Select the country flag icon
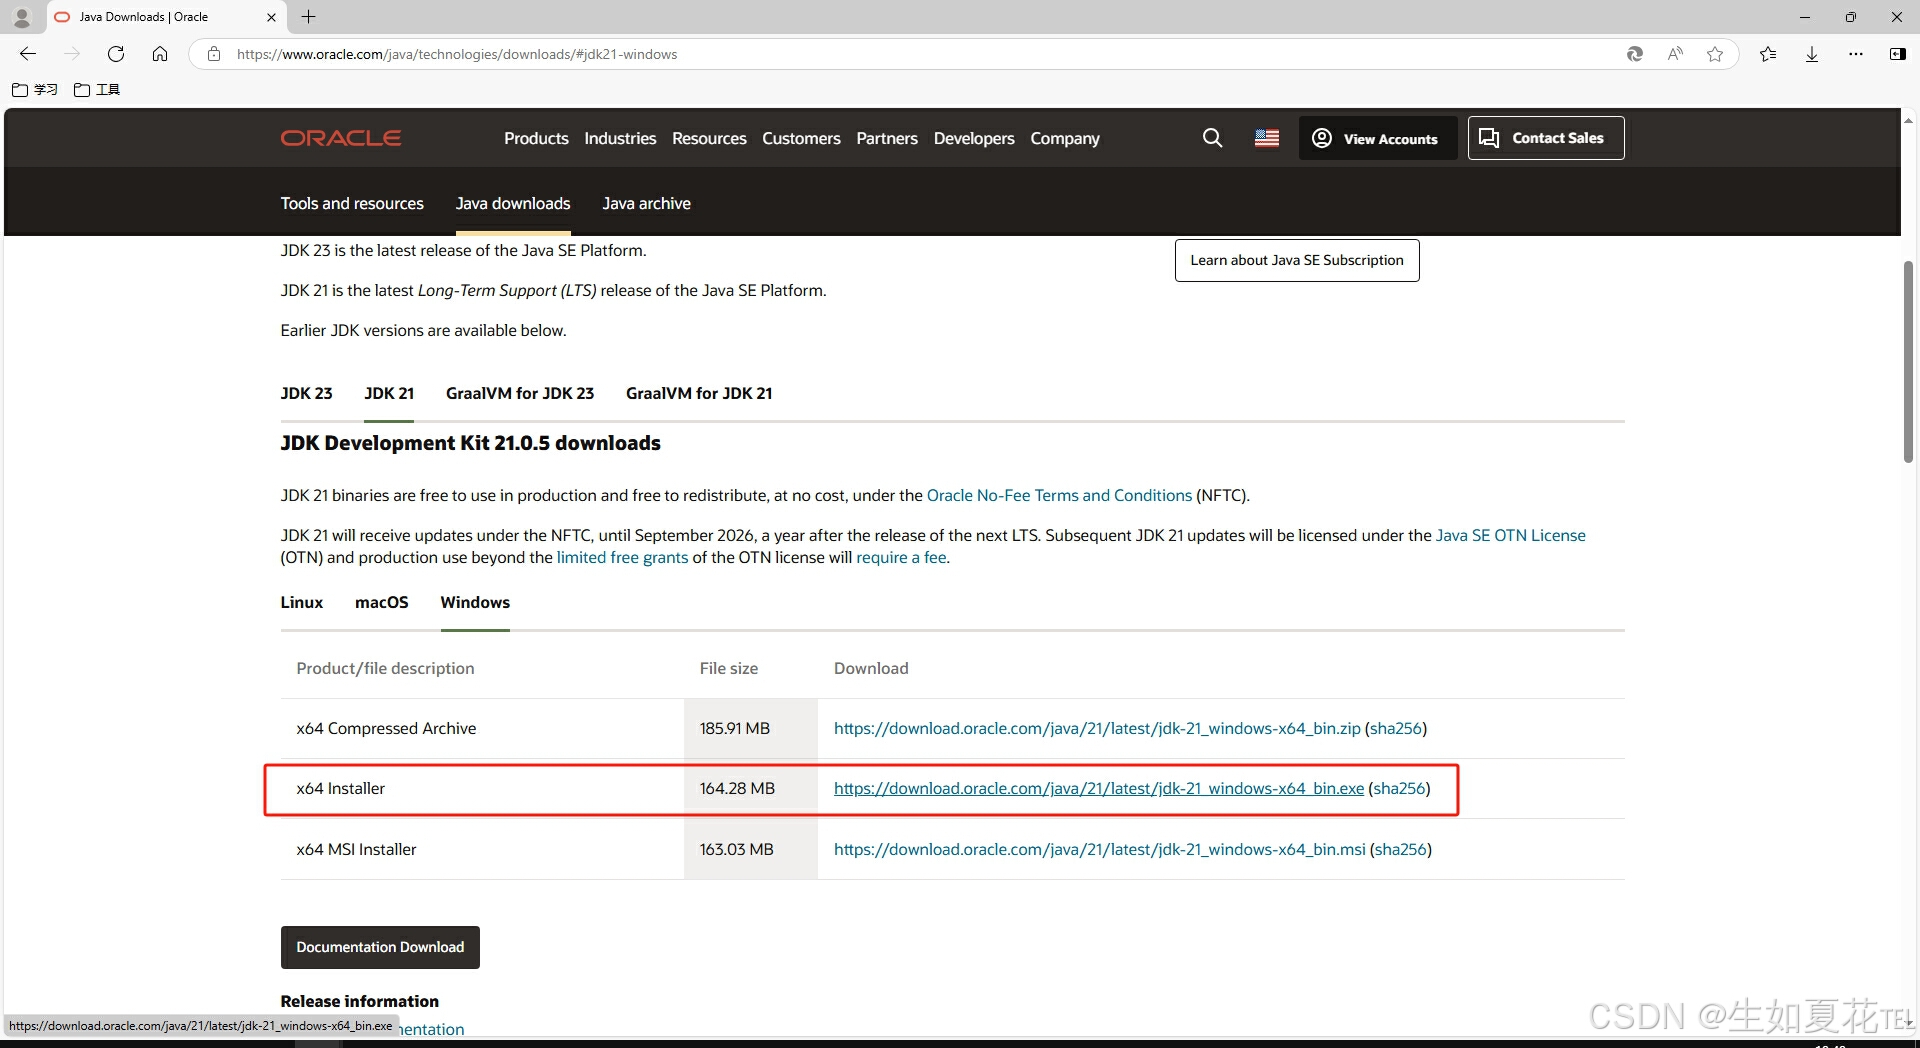This screenshot has height=1048, width=1920. pyautogui.click(x=1267, y=138)
